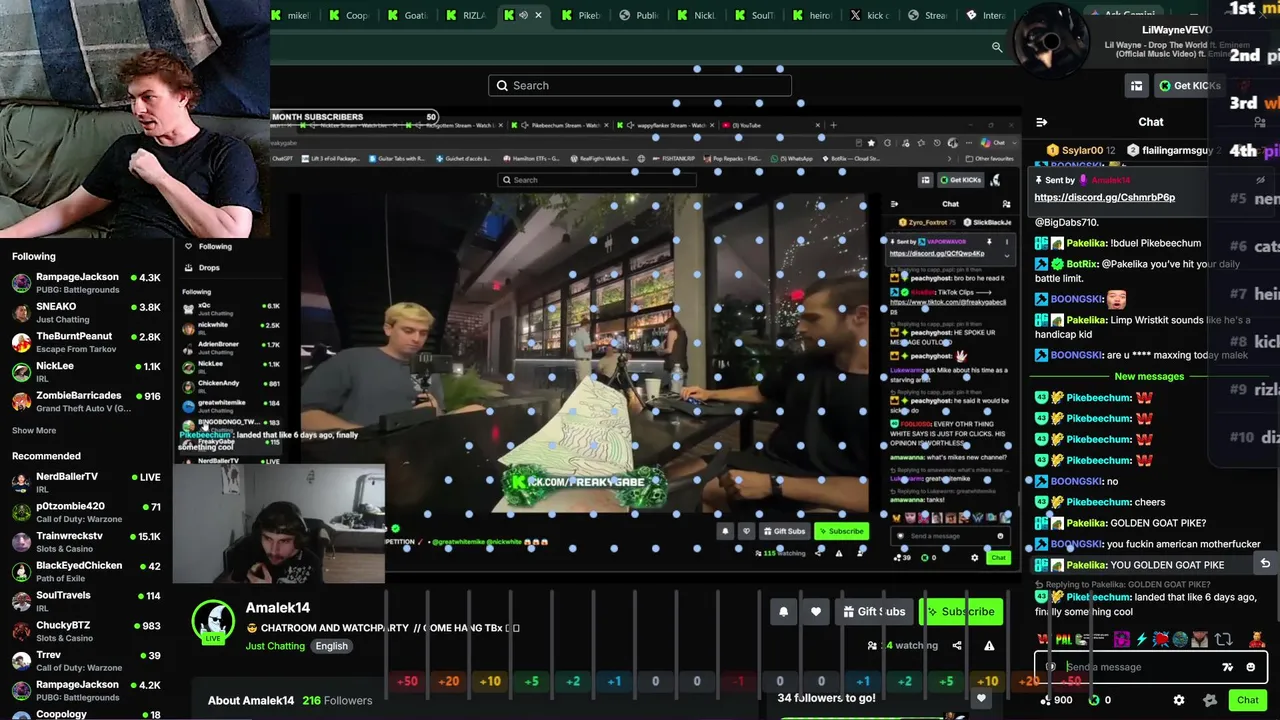
Task: Open NickLee channel in Following list
Action: point(88,372)
